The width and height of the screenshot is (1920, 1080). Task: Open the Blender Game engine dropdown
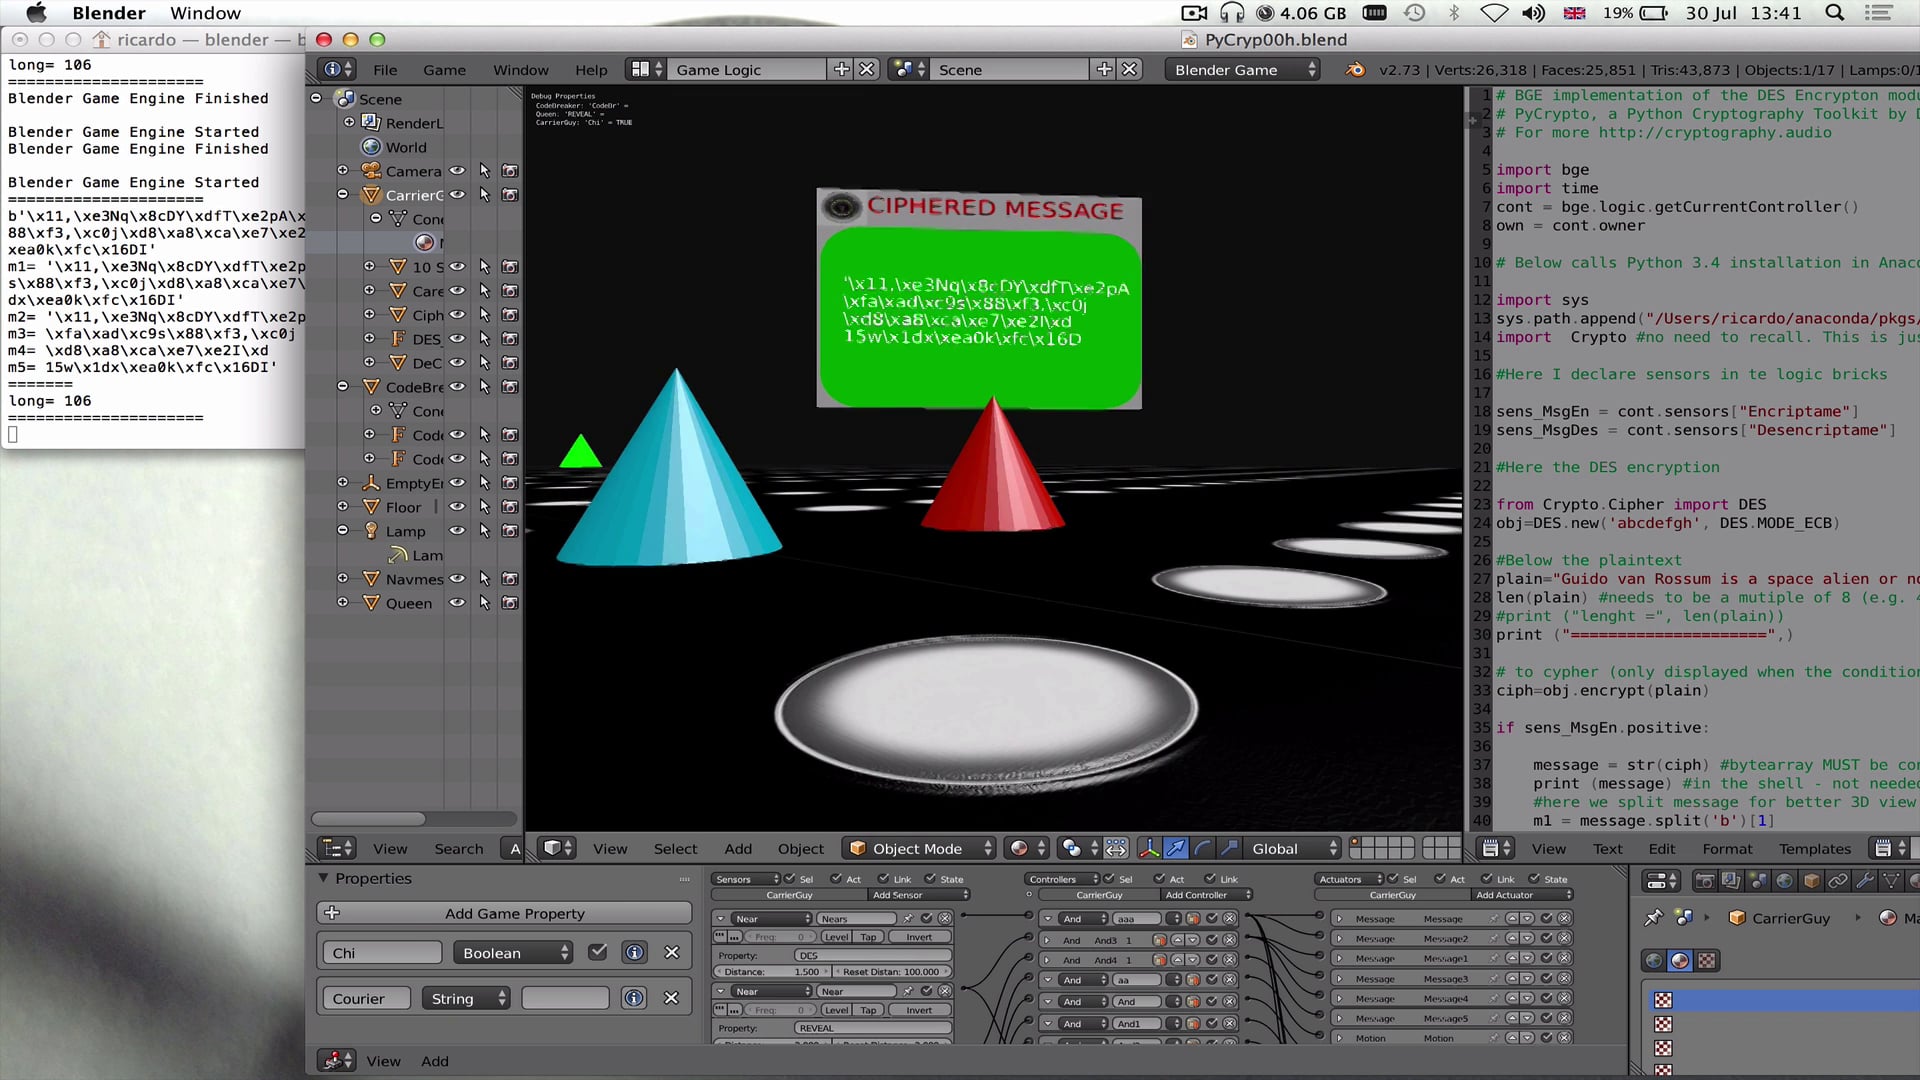click(x=1240, y=70)
